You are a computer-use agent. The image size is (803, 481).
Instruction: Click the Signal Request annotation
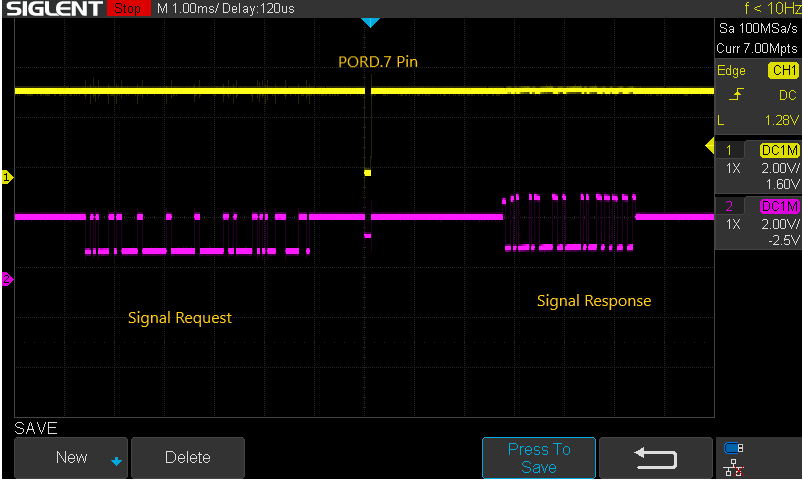tap(180, 318)
